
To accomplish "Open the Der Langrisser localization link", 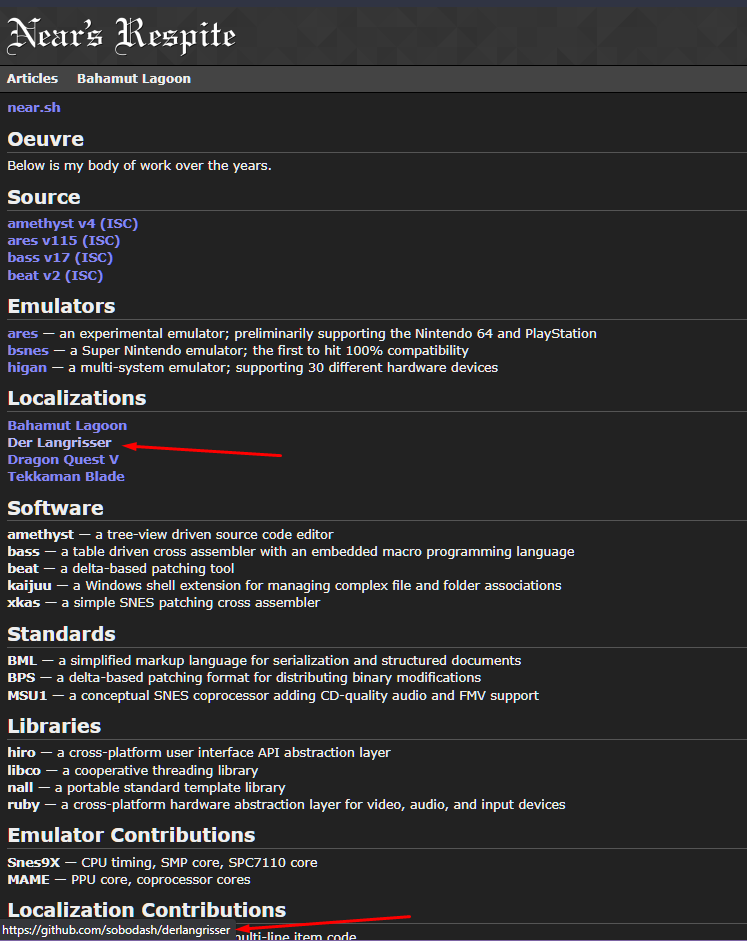I will 59,442.
